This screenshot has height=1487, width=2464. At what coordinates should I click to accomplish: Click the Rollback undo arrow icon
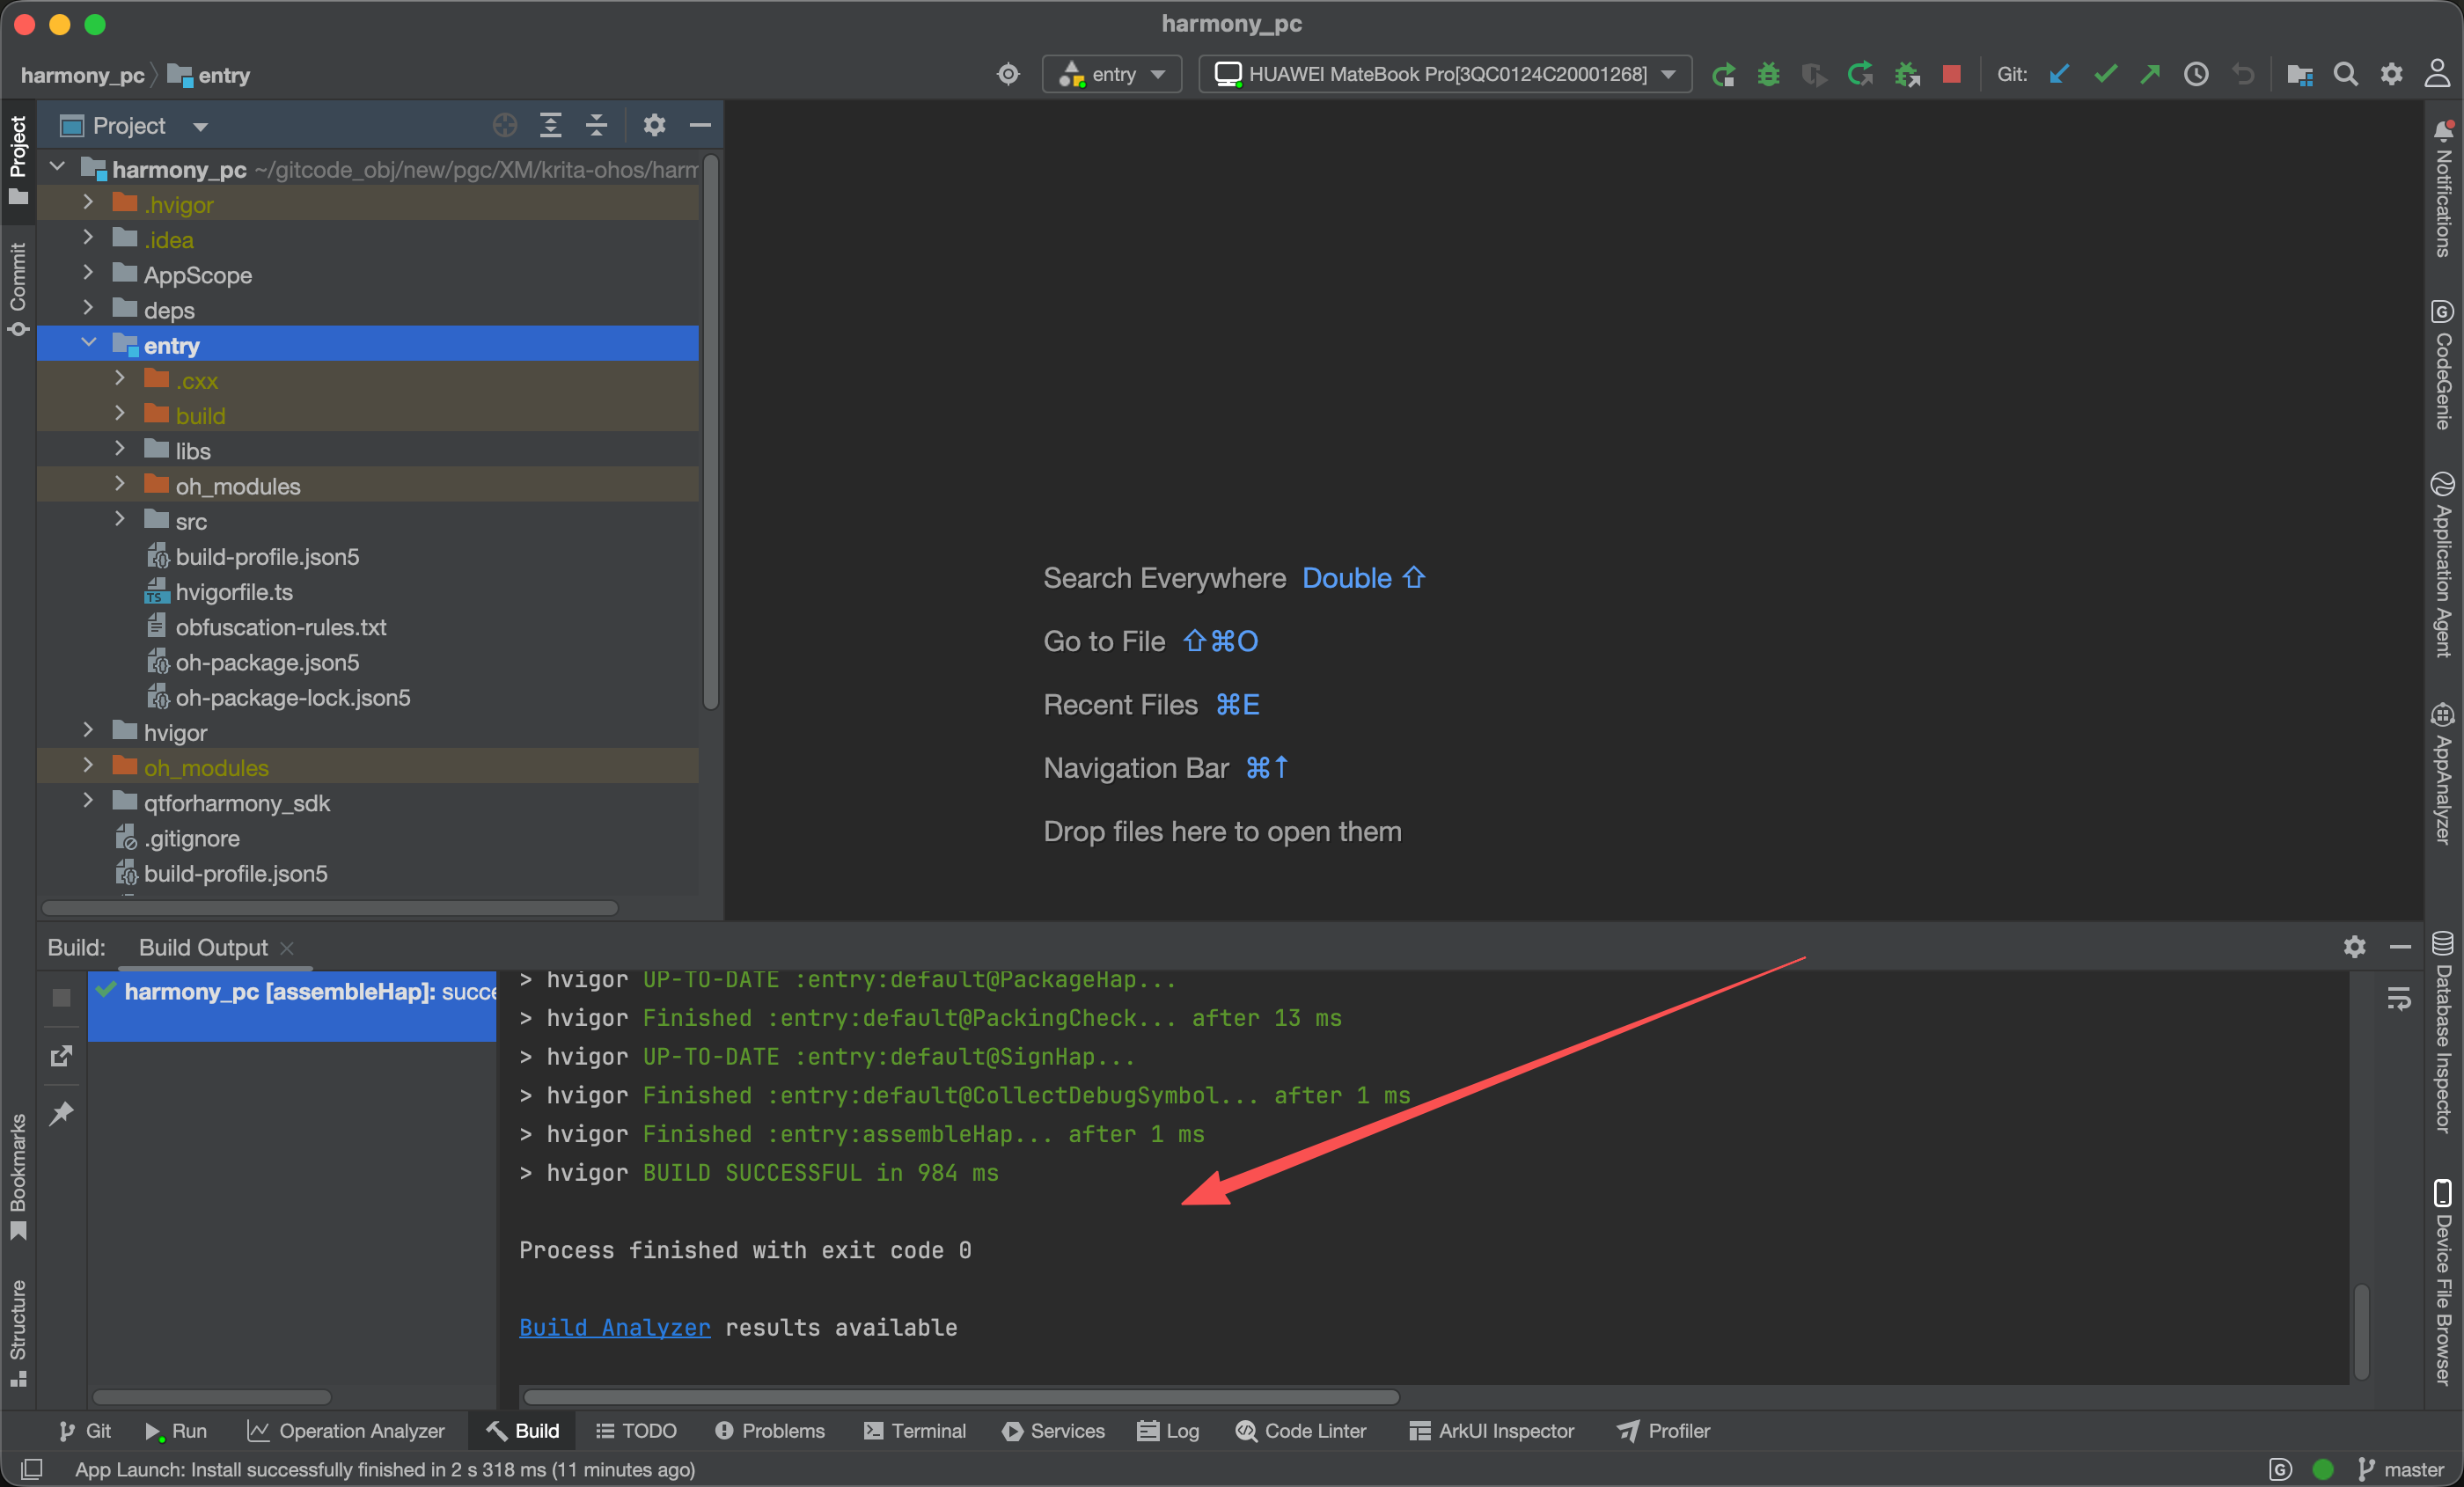[x=2243, y=74]
